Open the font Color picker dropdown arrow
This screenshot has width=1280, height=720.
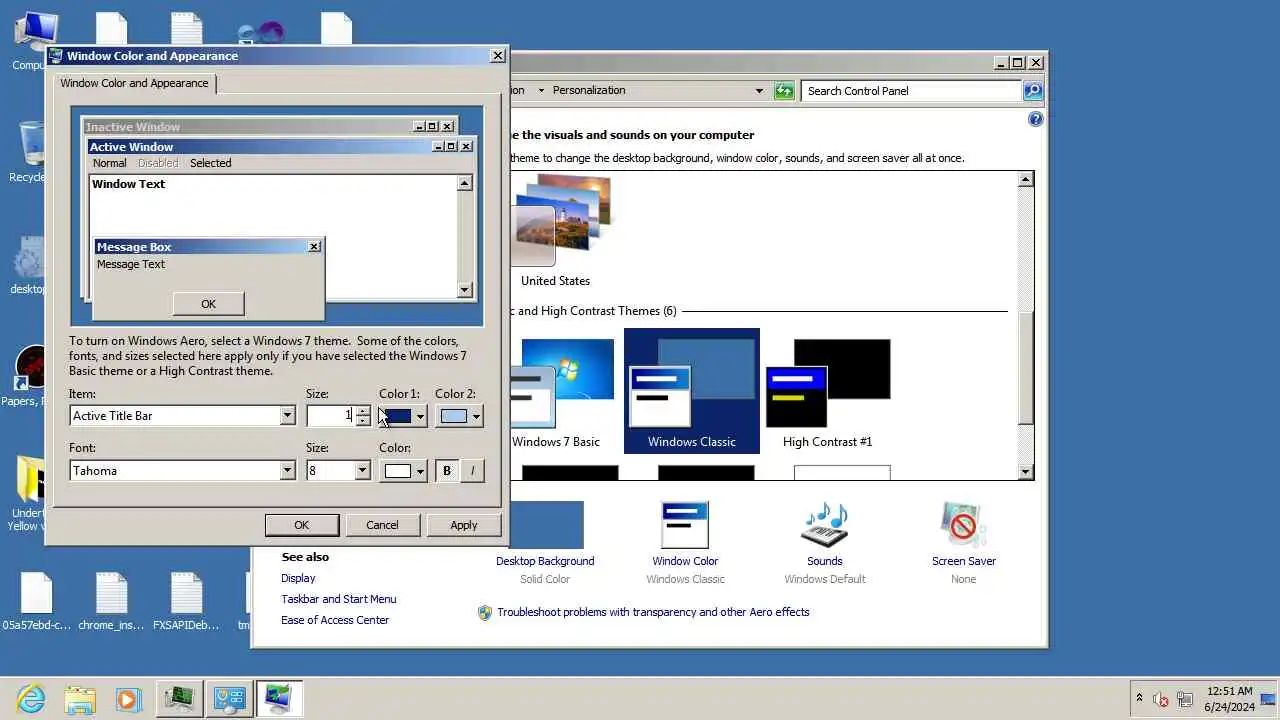[x=420, y=471]
